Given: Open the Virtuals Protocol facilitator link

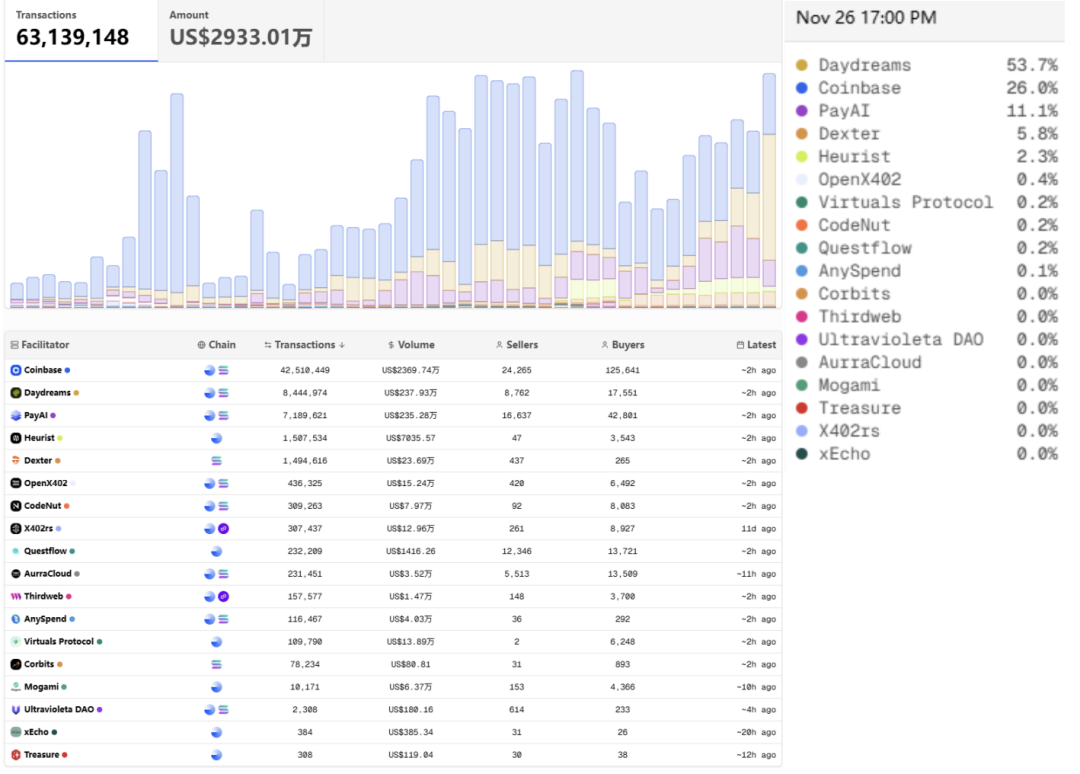Looking at the screenshot, I should coord(59,642).
